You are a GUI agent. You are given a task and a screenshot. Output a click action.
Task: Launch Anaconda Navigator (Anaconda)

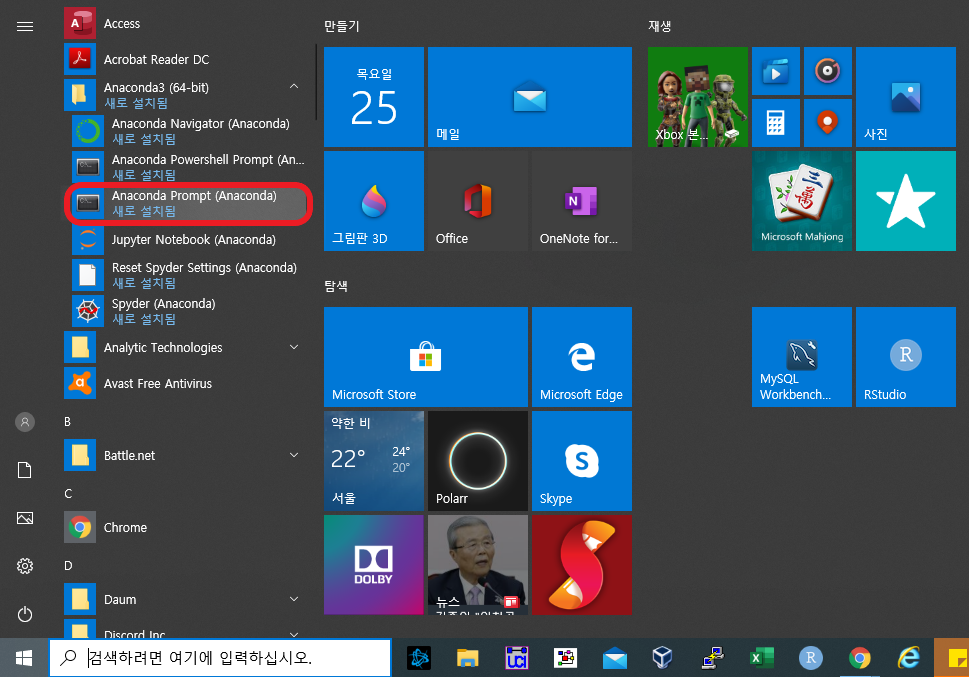point(189,131)
